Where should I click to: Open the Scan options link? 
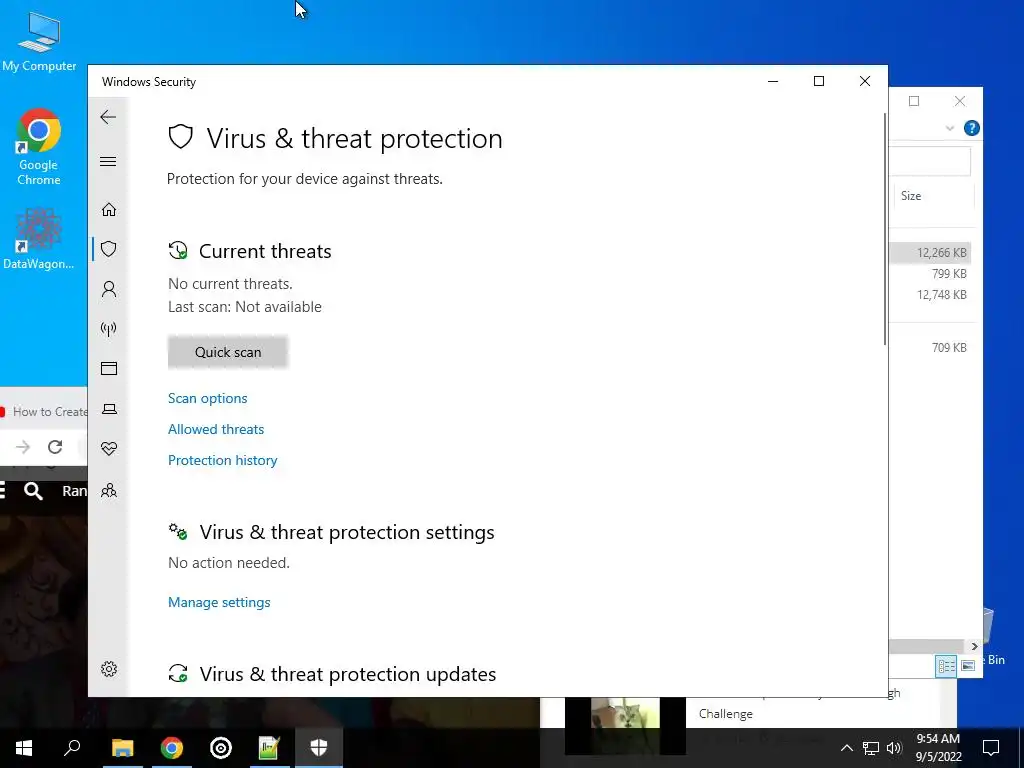[x=208, y=398]
